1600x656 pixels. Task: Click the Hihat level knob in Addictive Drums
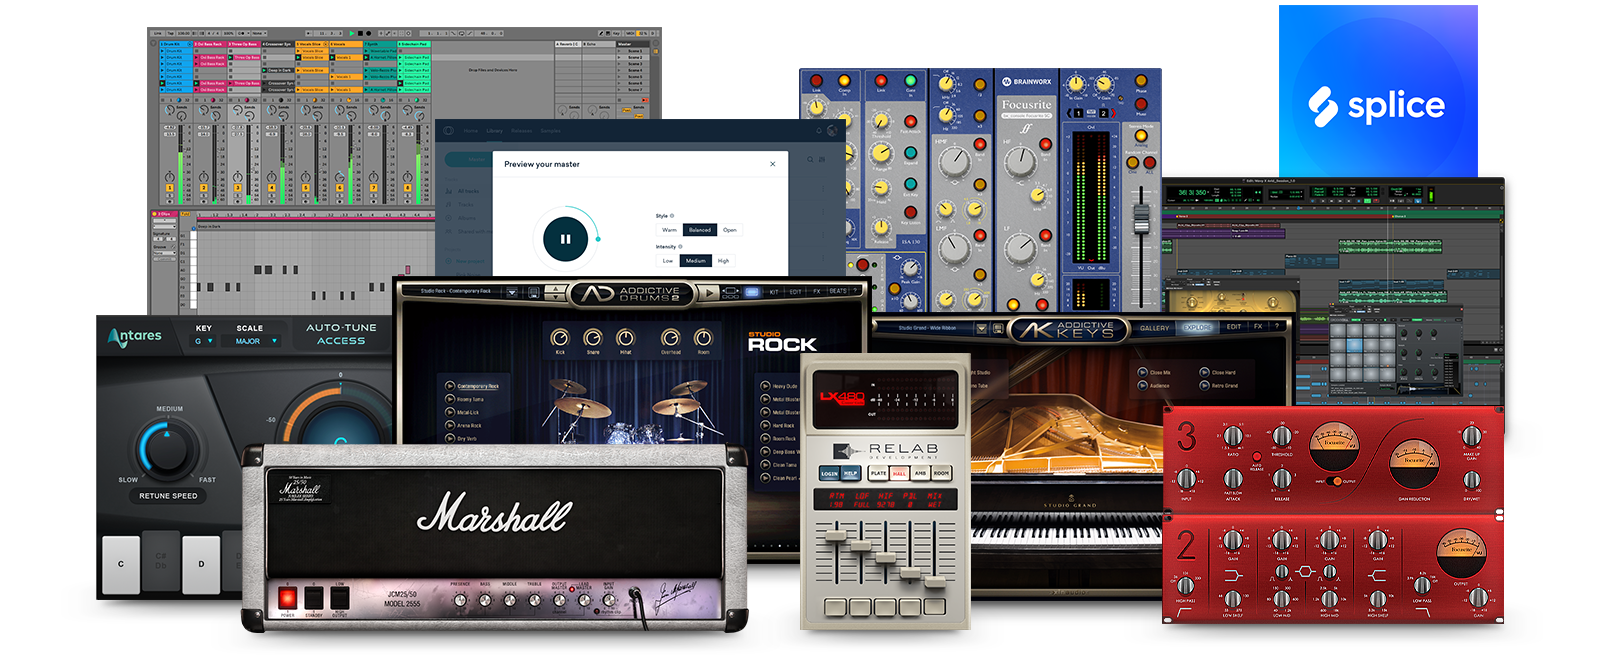[625, 338]
